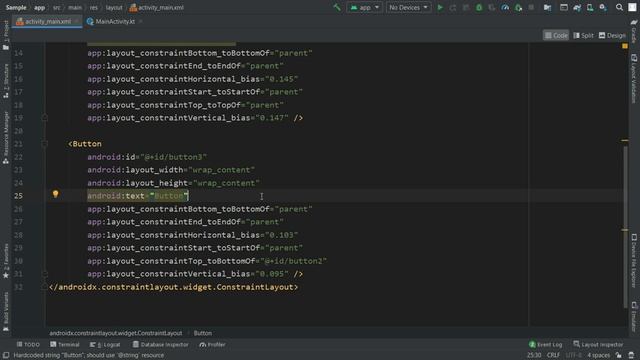Open the Emulator side panel
Viewport: 640px width, 360px height.
click(634, 316)
